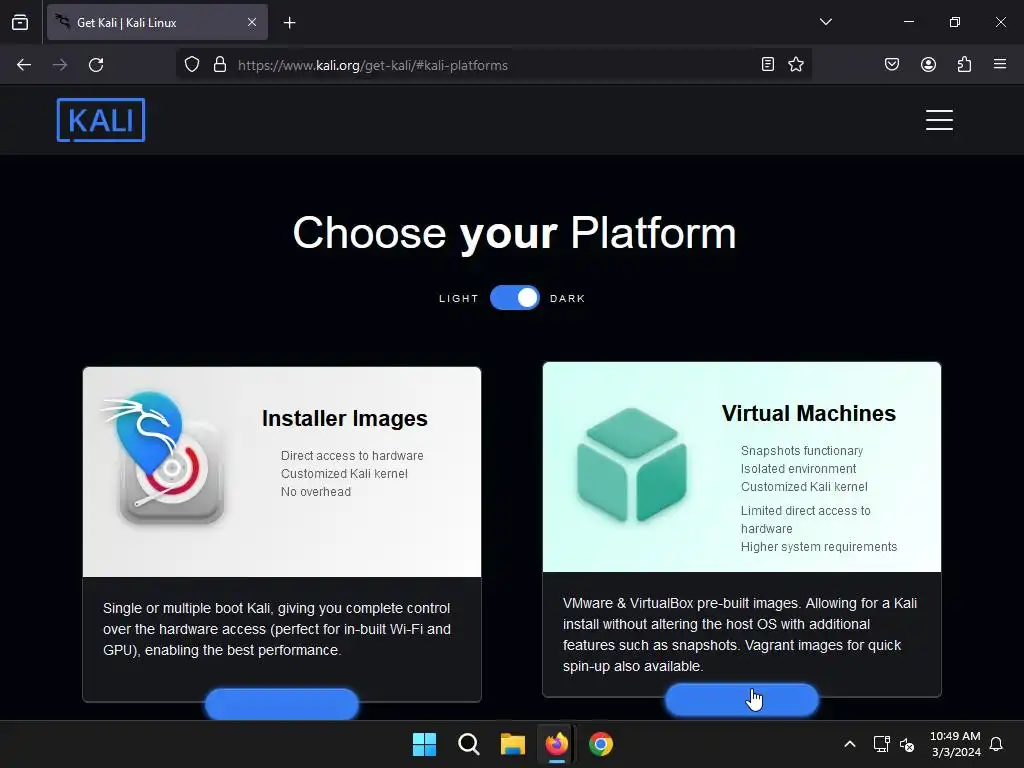The image size is (1024, 768).
Task: Open the Virtual Machines card image
Action: pos(742,467)
